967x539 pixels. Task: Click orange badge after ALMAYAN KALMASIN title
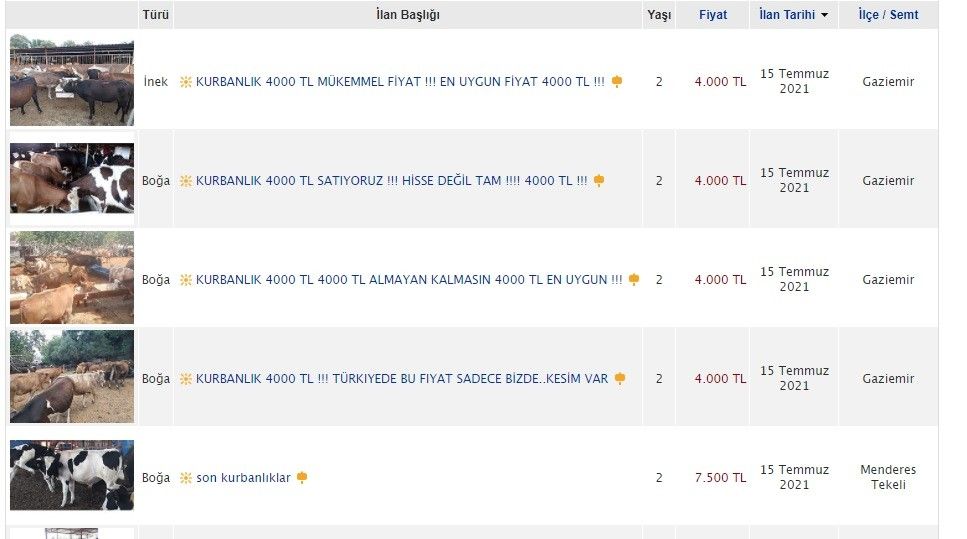point(634,280)
